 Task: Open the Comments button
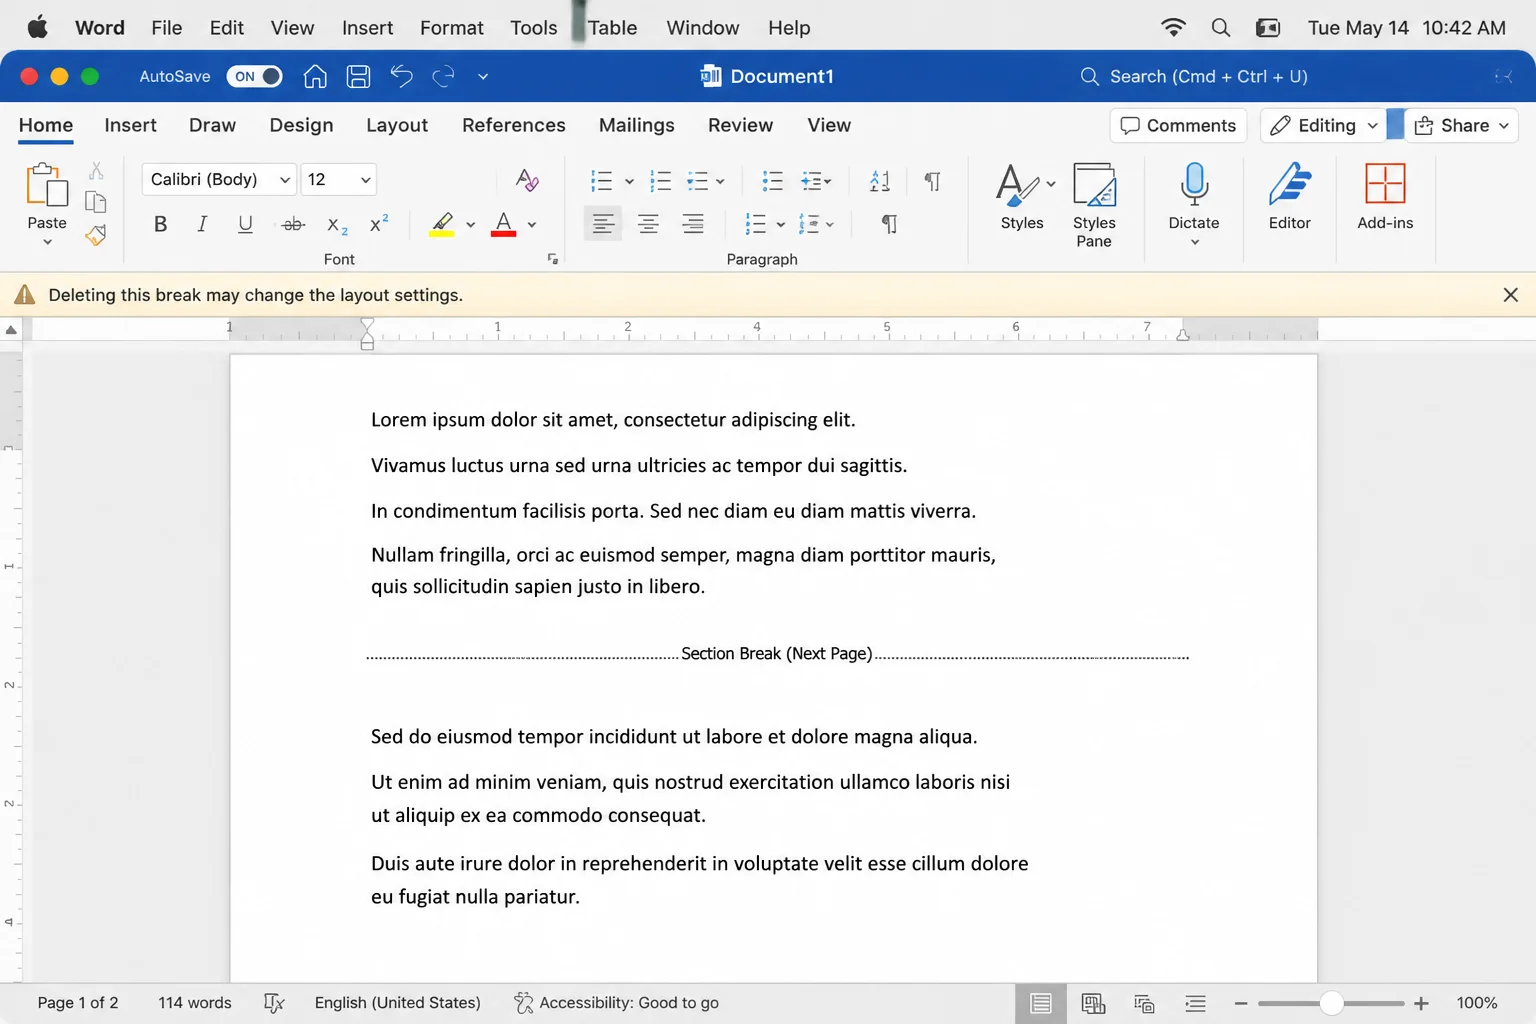click(x=1178, y=125)
